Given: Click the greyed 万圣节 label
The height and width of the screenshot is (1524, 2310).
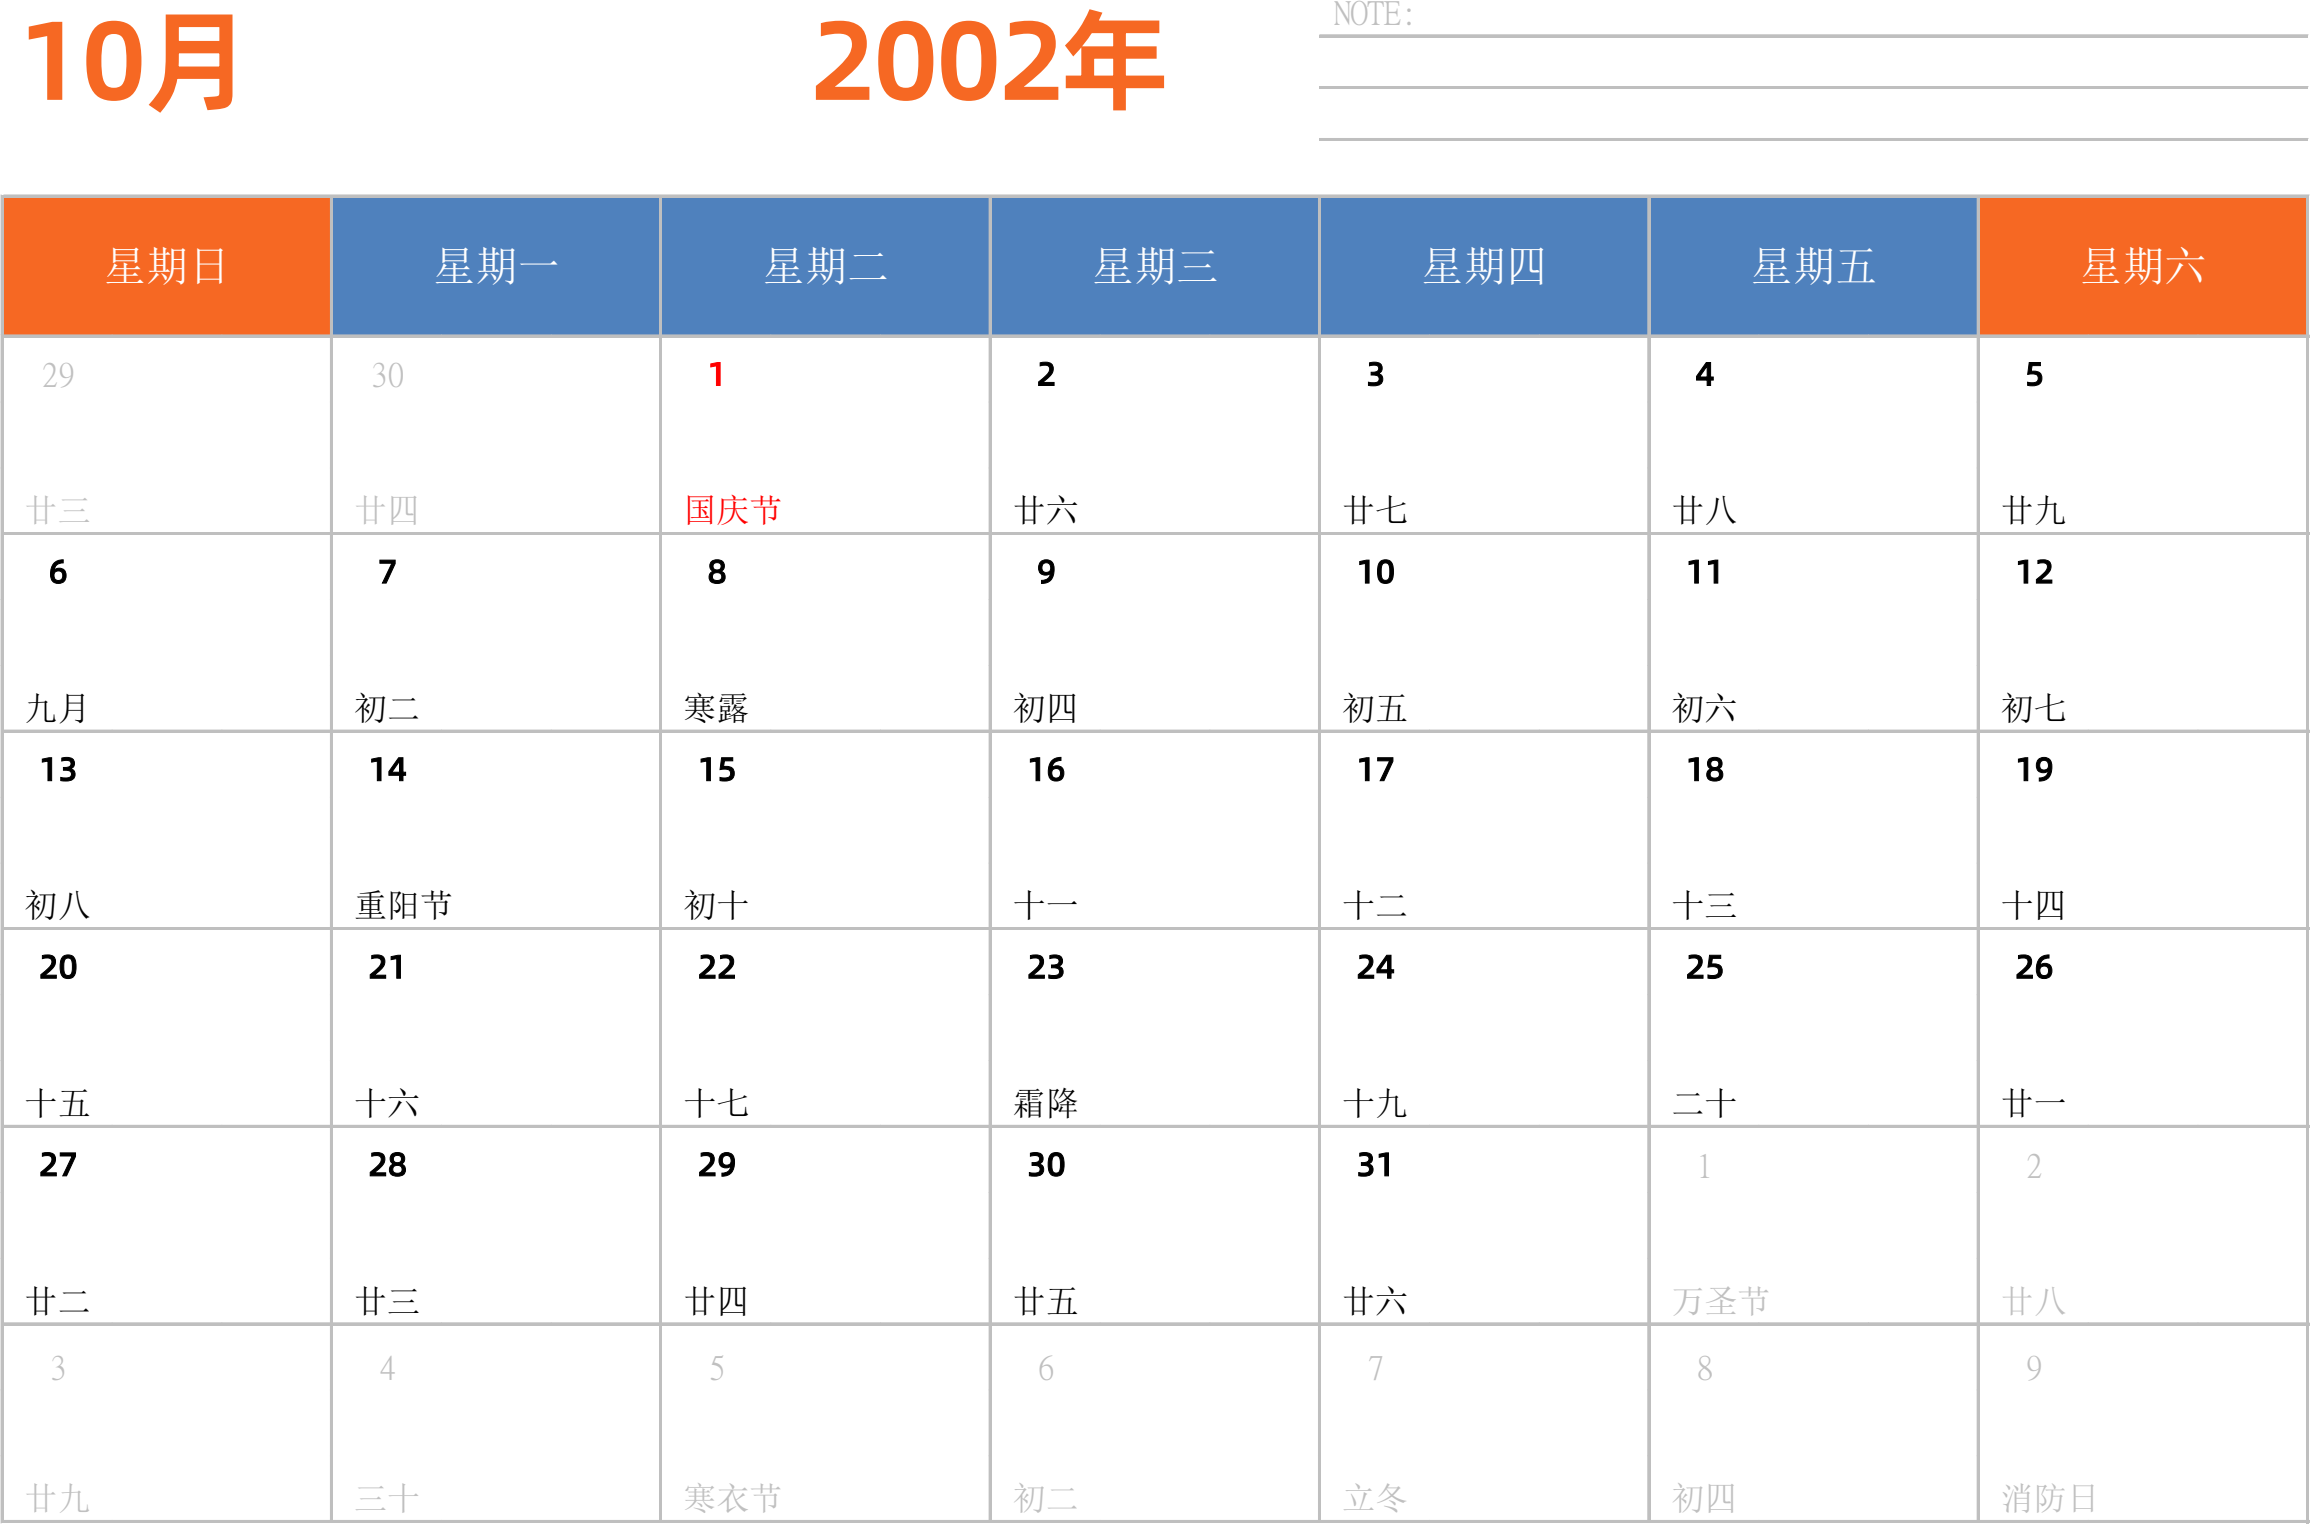Looking at the screenshot, I should tap(1721, 1300).
